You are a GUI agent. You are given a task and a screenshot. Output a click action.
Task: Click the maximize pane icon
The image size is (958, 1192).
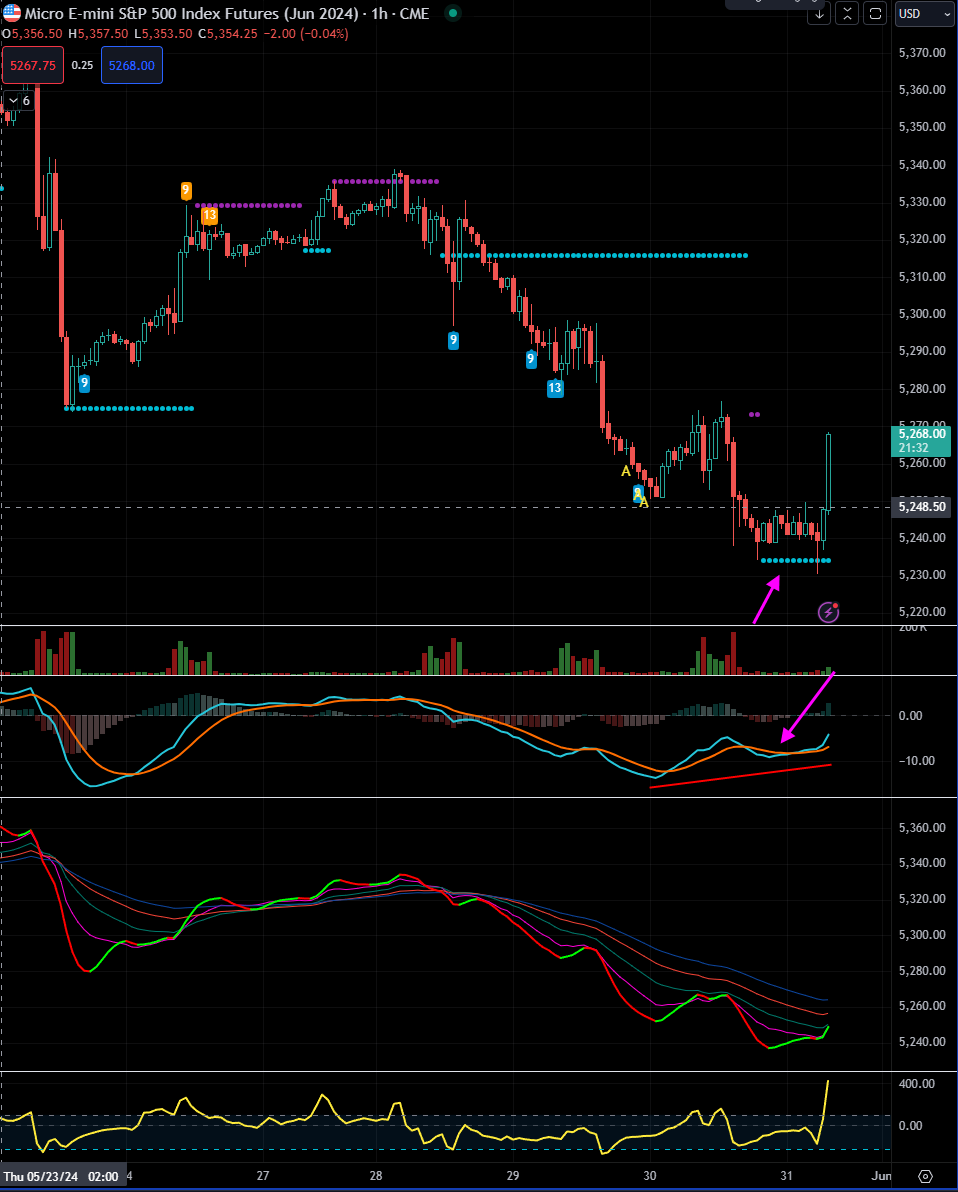875,14
